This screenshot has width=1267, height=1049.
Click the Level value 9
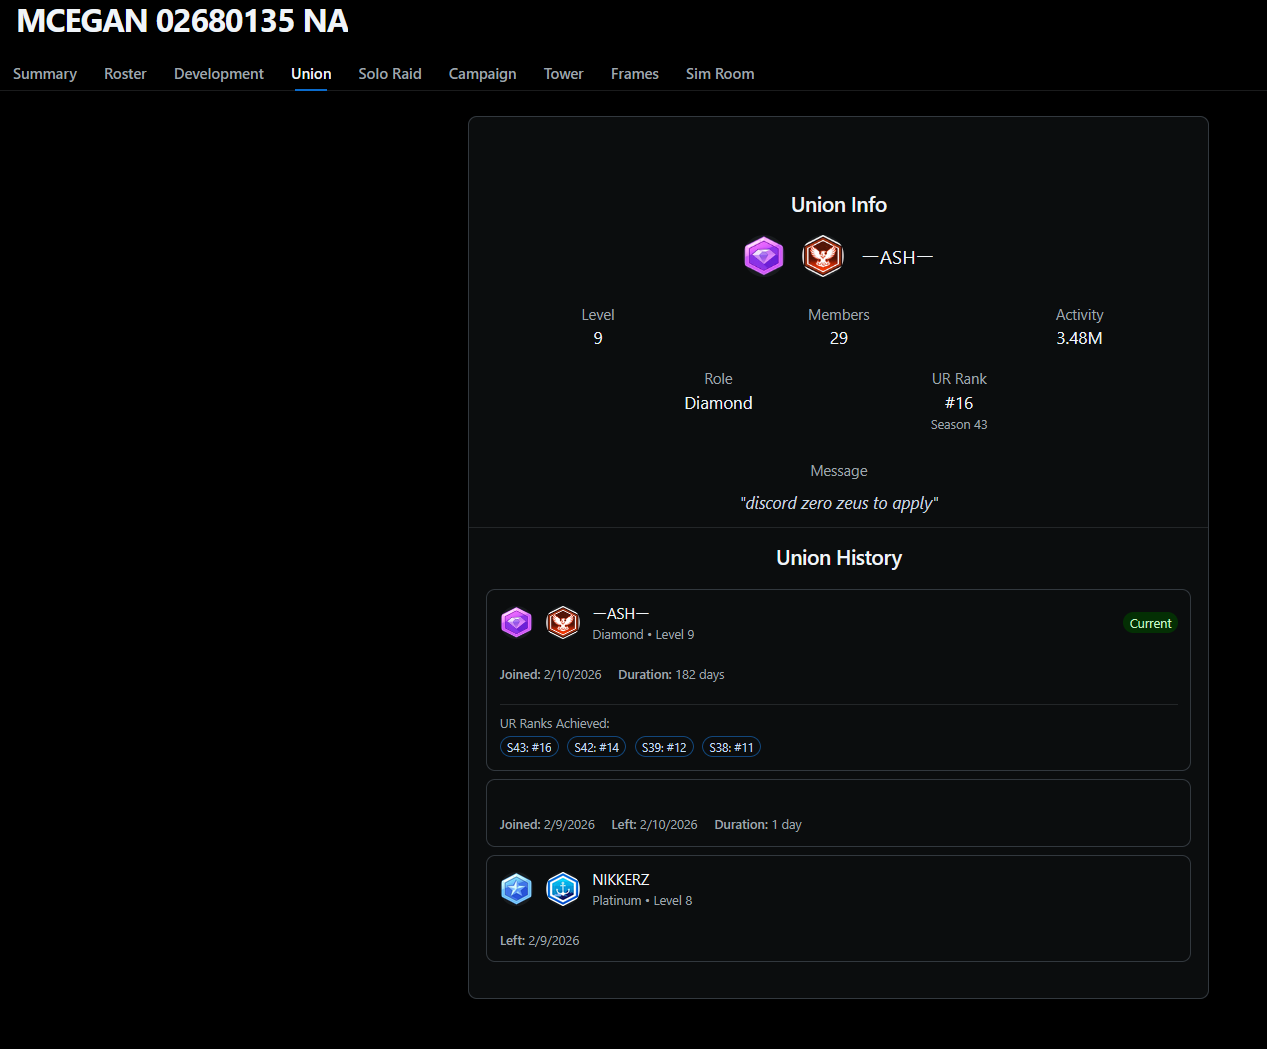[x=598, y=338]
